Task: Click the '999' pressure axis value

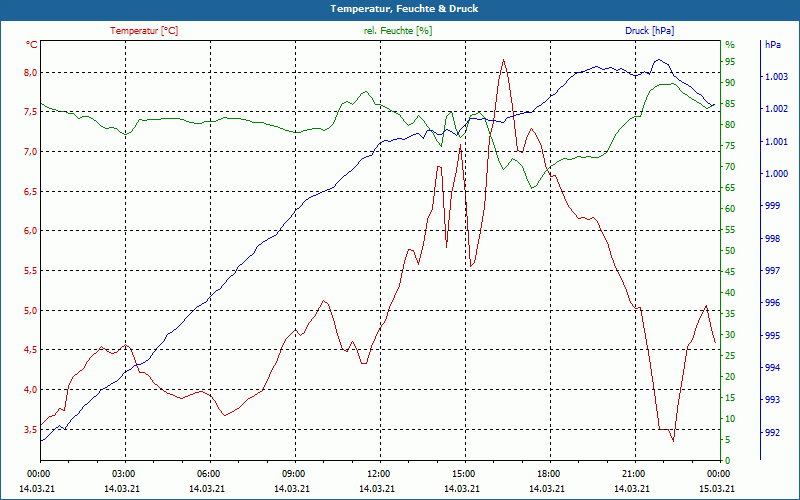Action: tap(773, 206)
